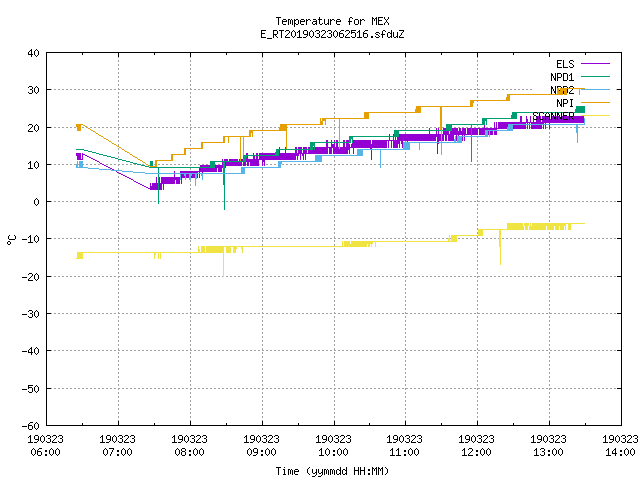The height and width of the screenshot is (480, 640).
Task: Click the °C y-axis unit label
Action: [11, 240]
